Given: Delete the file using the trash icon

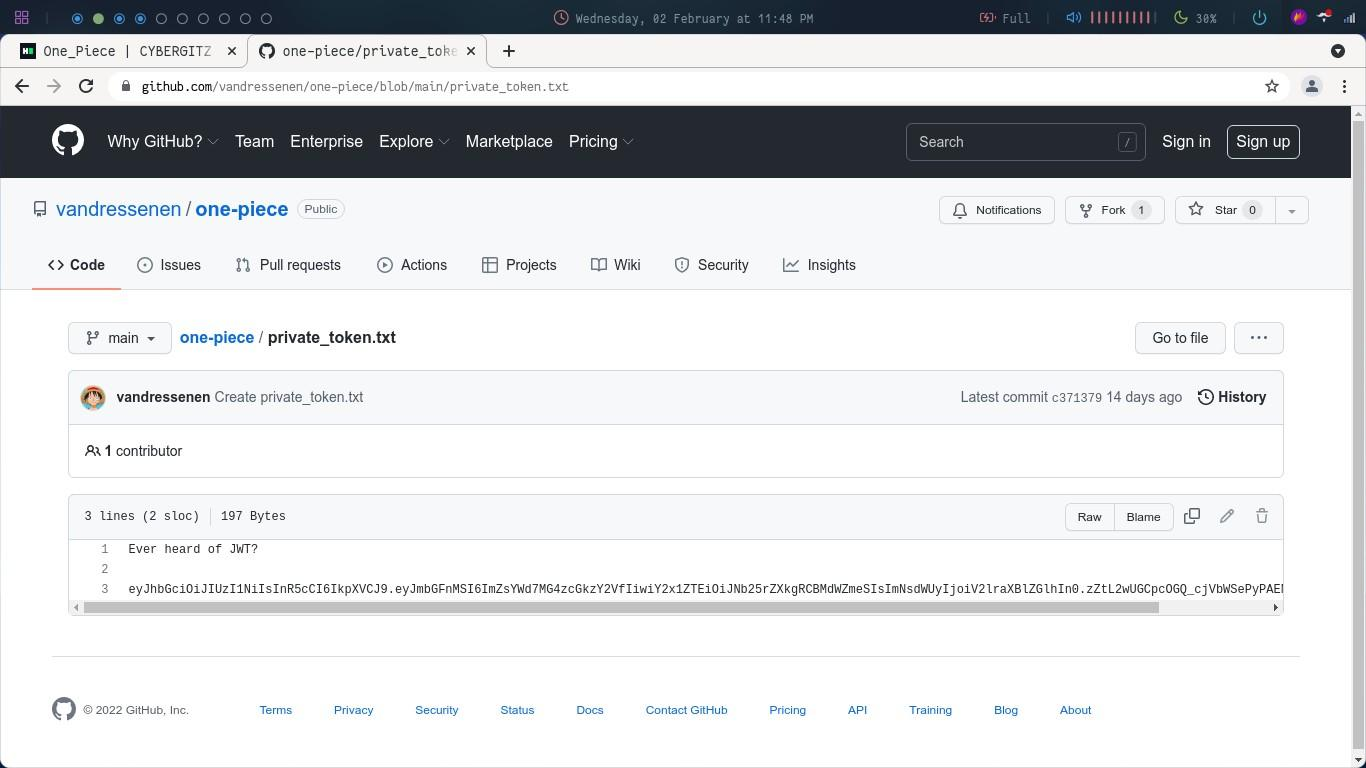Looking at the screenshot, I should (1262, 516).
